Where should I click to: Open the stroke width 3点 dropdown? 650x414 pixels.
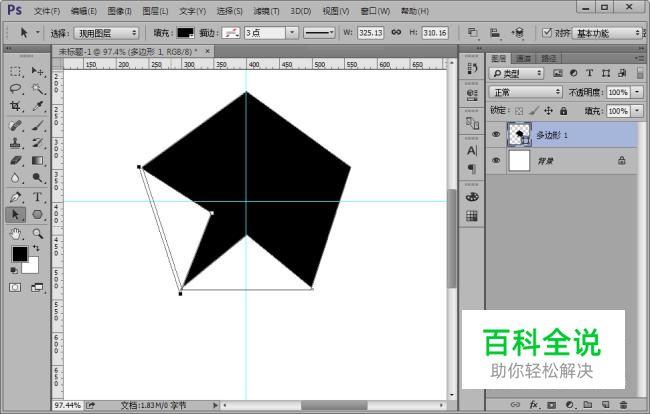click(x=292, y=33)
